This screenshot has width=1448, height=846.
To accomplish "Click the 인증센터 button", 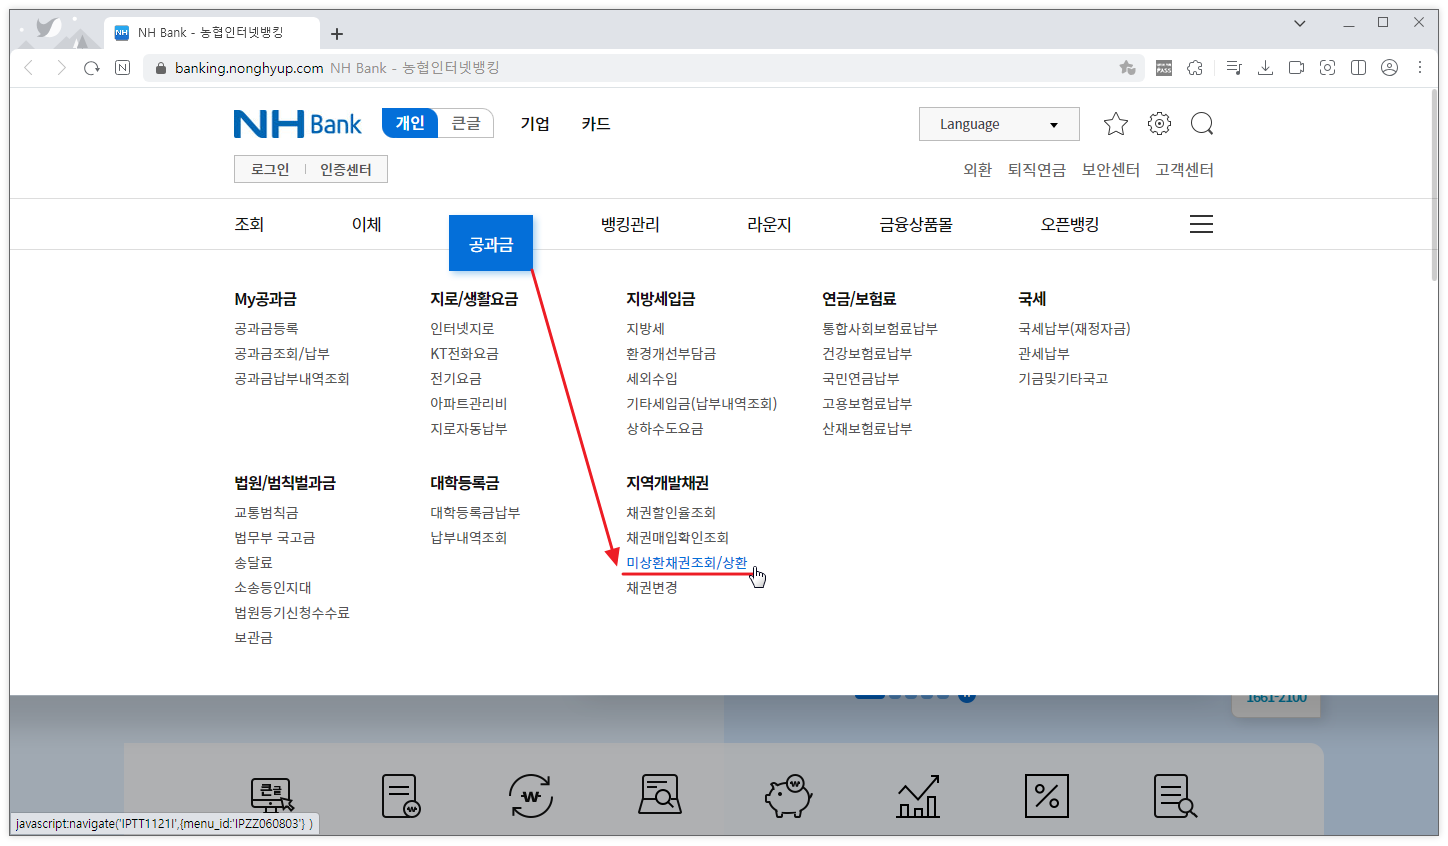I will (x=346, y=169).
